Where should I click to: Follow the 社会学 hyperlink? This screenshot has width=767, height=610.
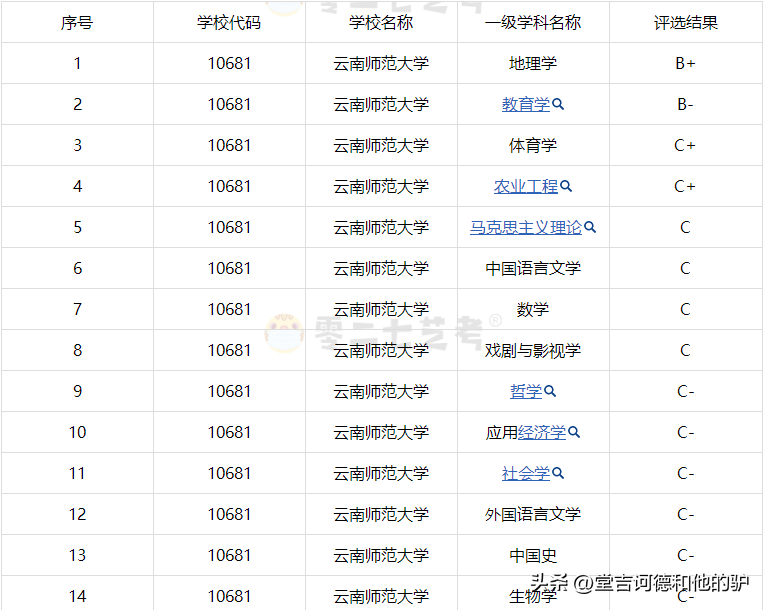point(526,474)
